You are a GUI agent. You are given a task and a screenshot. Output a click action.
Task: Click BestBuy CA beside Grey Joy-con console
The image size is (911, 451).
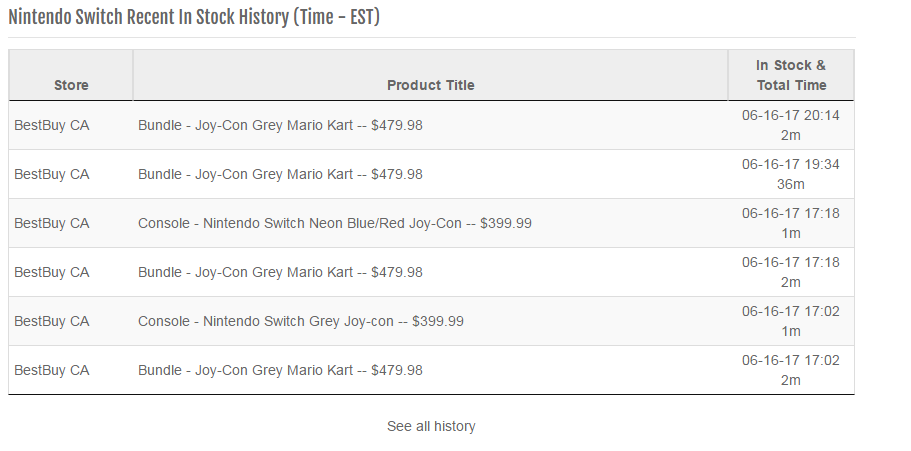coord(52,321)
